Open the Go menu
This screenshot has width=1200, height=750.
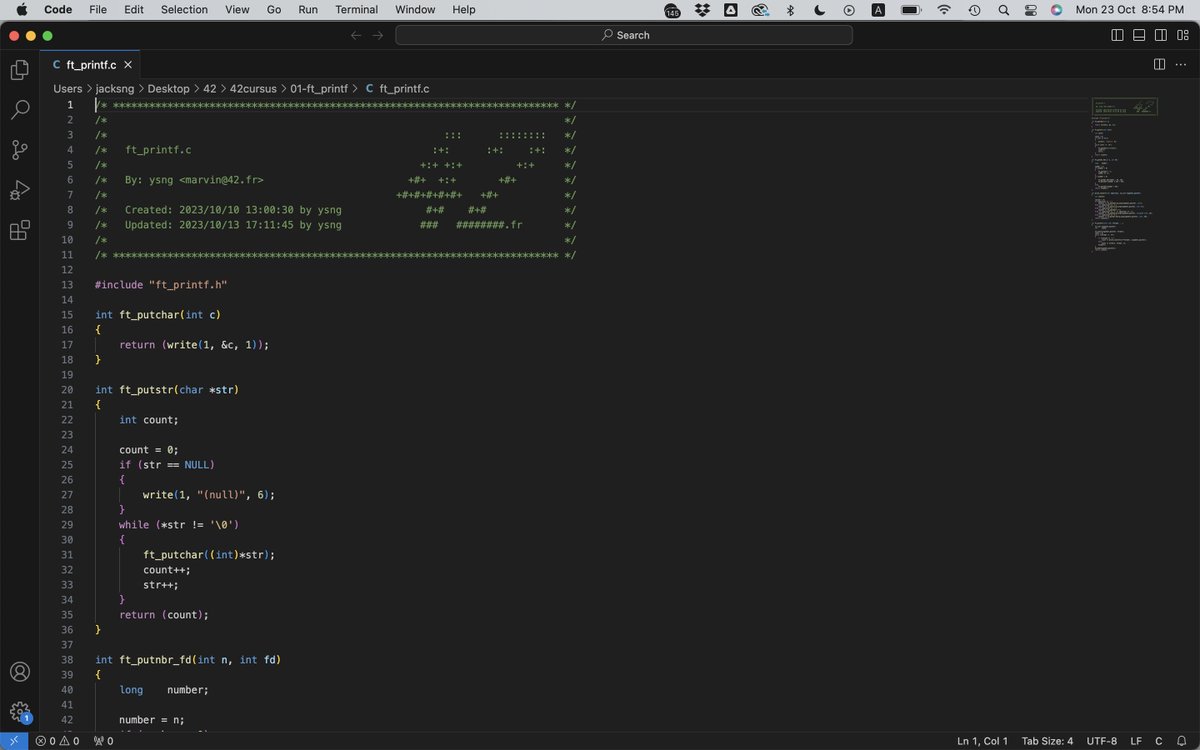274,9
